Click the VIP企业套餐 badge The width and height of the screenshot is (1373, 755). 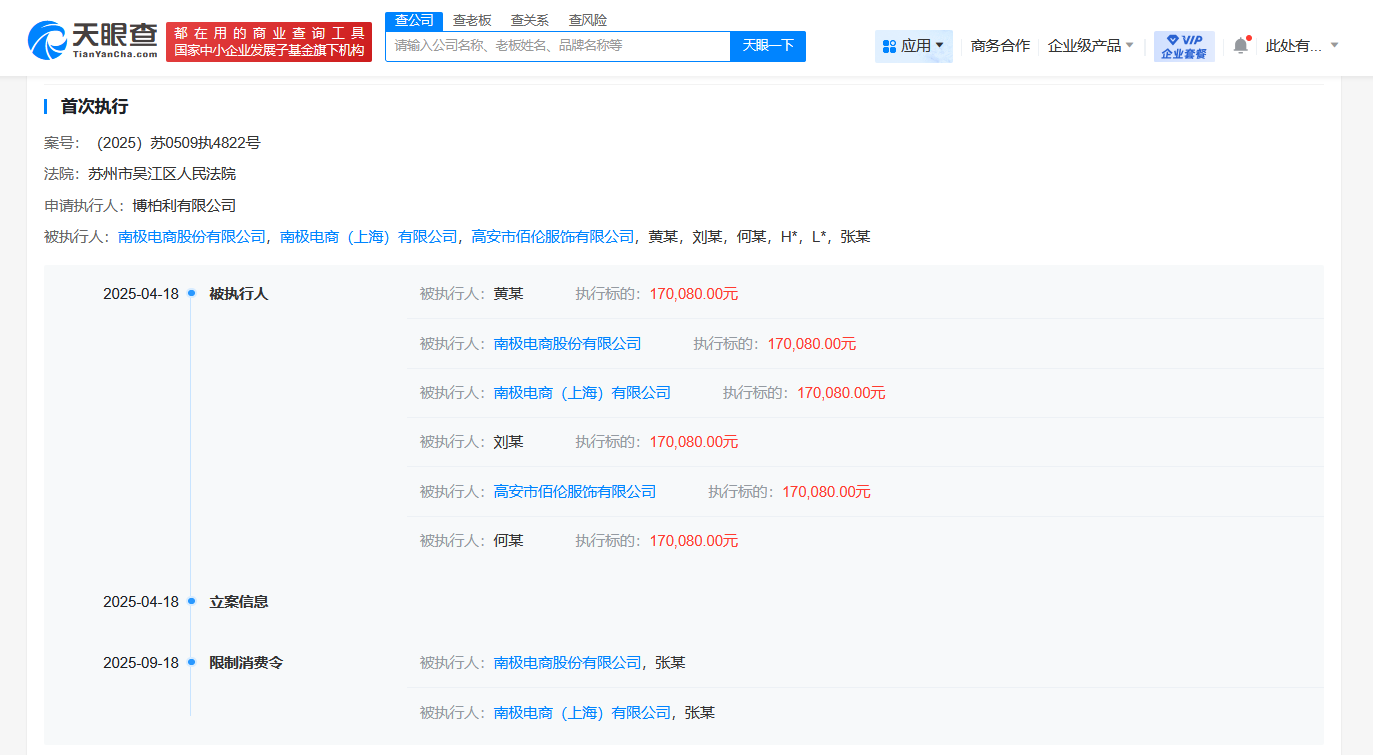[x=1184, y=45]
